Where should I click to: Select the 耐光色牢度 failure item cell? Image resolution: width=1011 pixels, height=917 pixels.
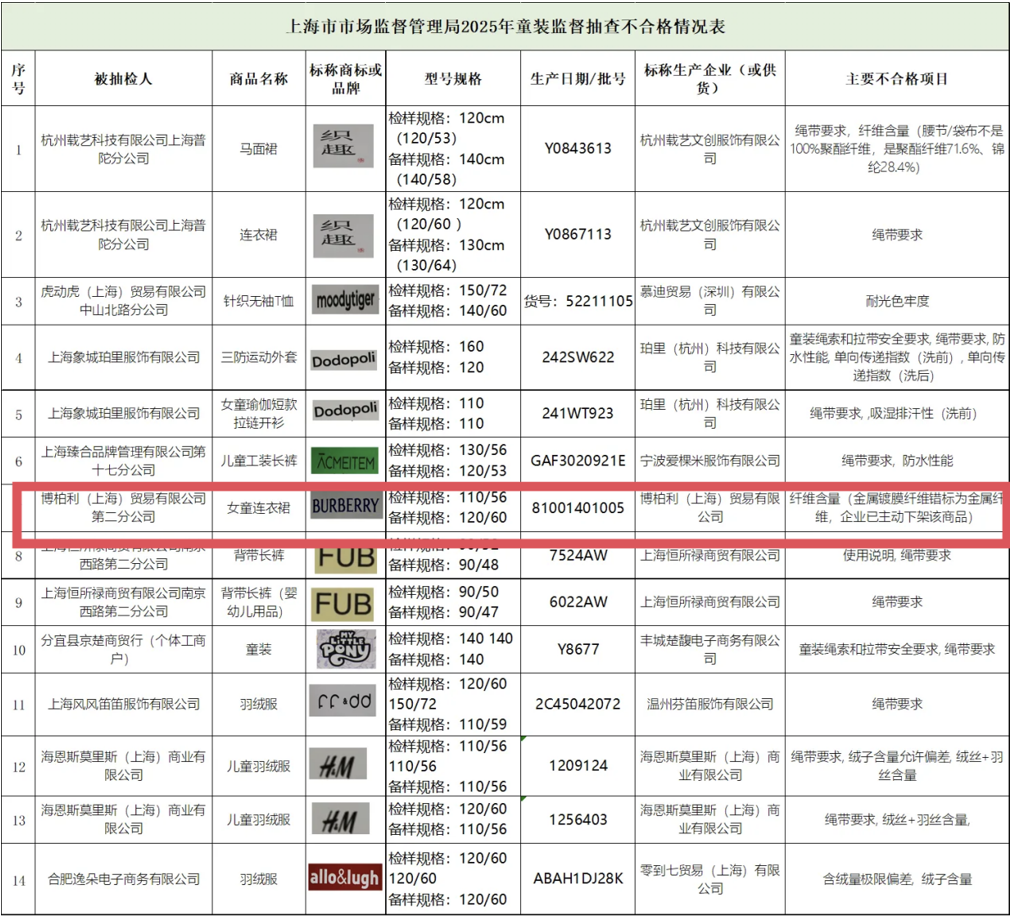pyautogui.click(x=896, y=300)
